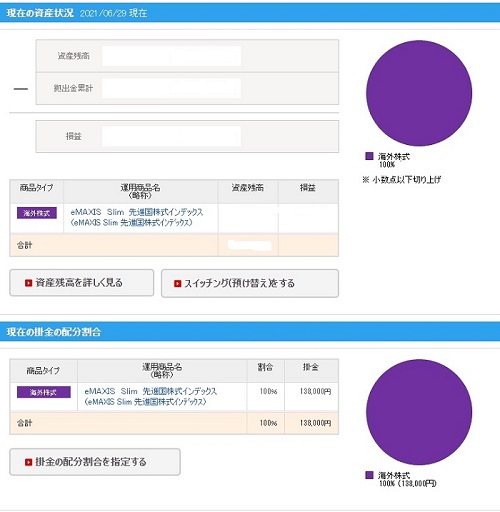Click 海外株式 tag in asset status table
Screen dimensions: 500x512
click(37, 213)
